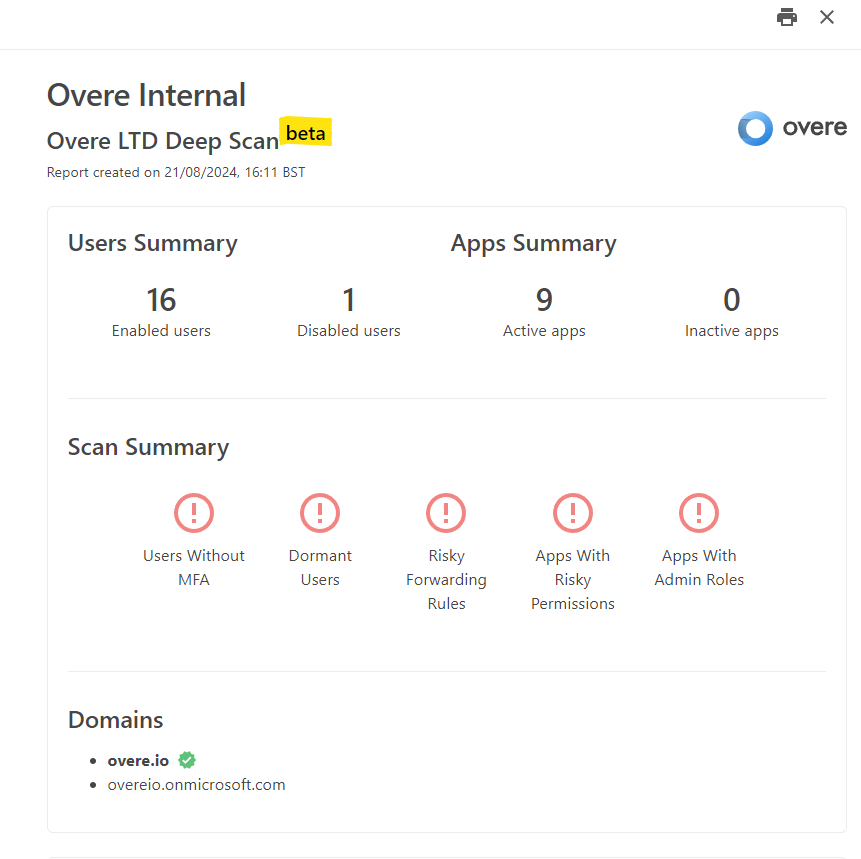Screen dimensions: 861x859
Task: Select the Apps With Admin Roles label
Action: 699,567
